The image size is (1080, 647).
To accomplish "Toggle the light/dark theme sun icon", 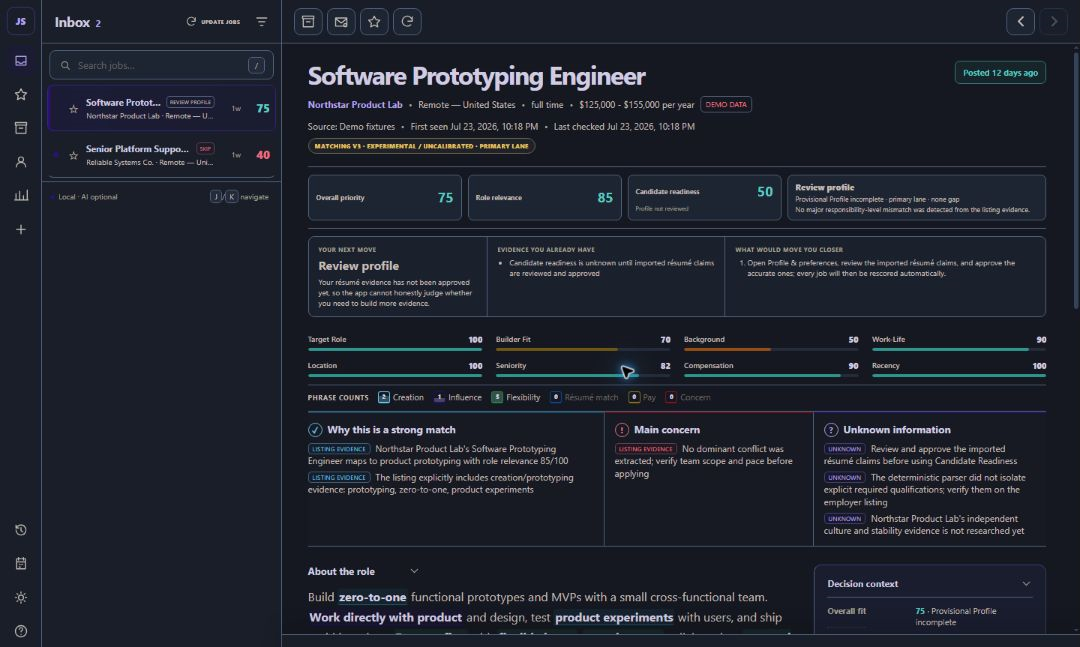I will [21, 597].
